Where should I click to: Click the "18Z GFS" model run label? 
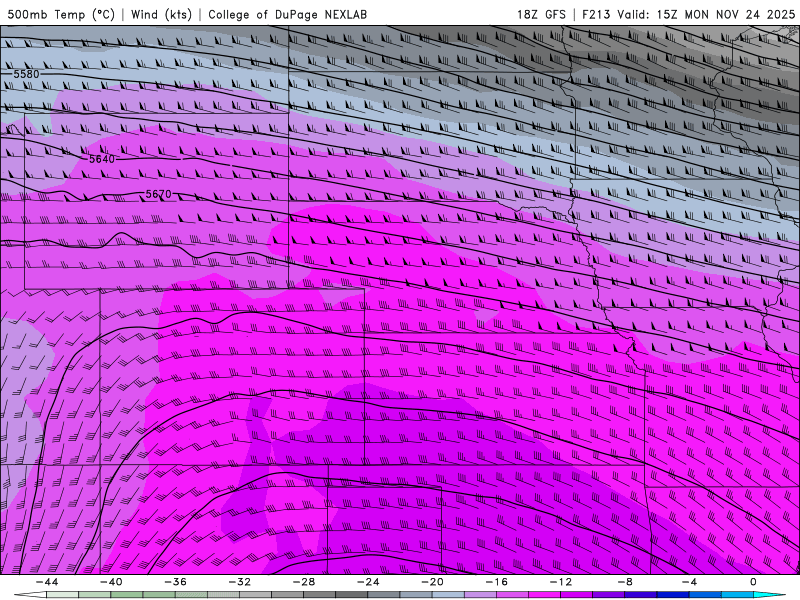pos(541,14)
